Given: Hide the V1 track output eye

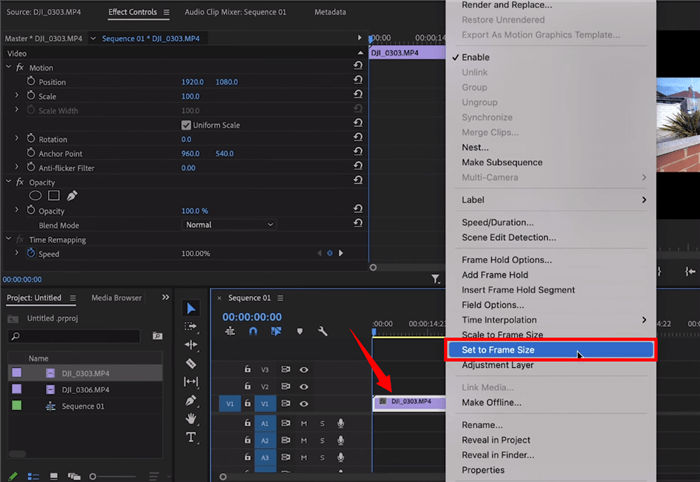Looking at the screenshot, I should [x=304, y=403].
